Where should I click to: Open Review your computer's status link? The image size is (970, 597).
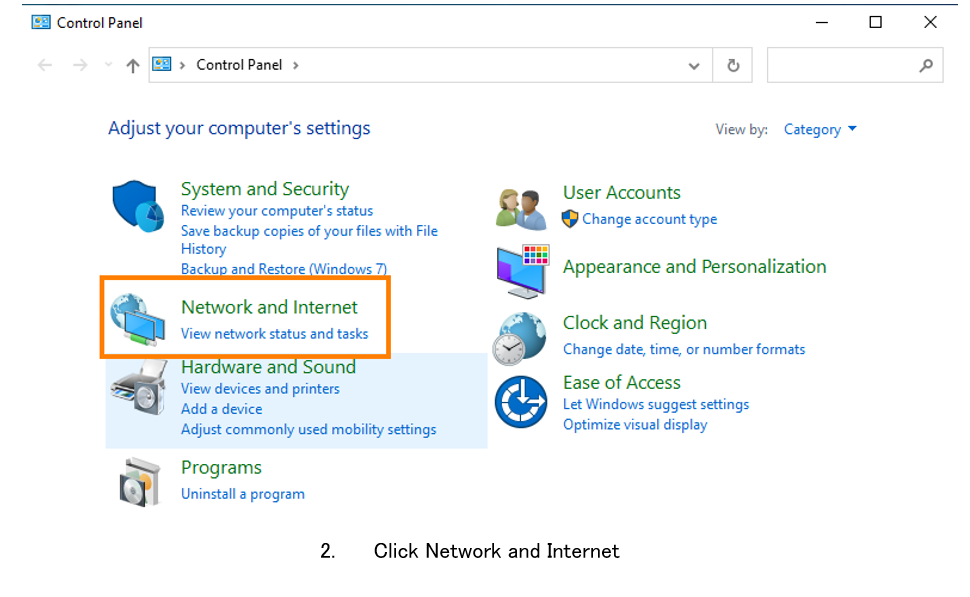(276, 211)
